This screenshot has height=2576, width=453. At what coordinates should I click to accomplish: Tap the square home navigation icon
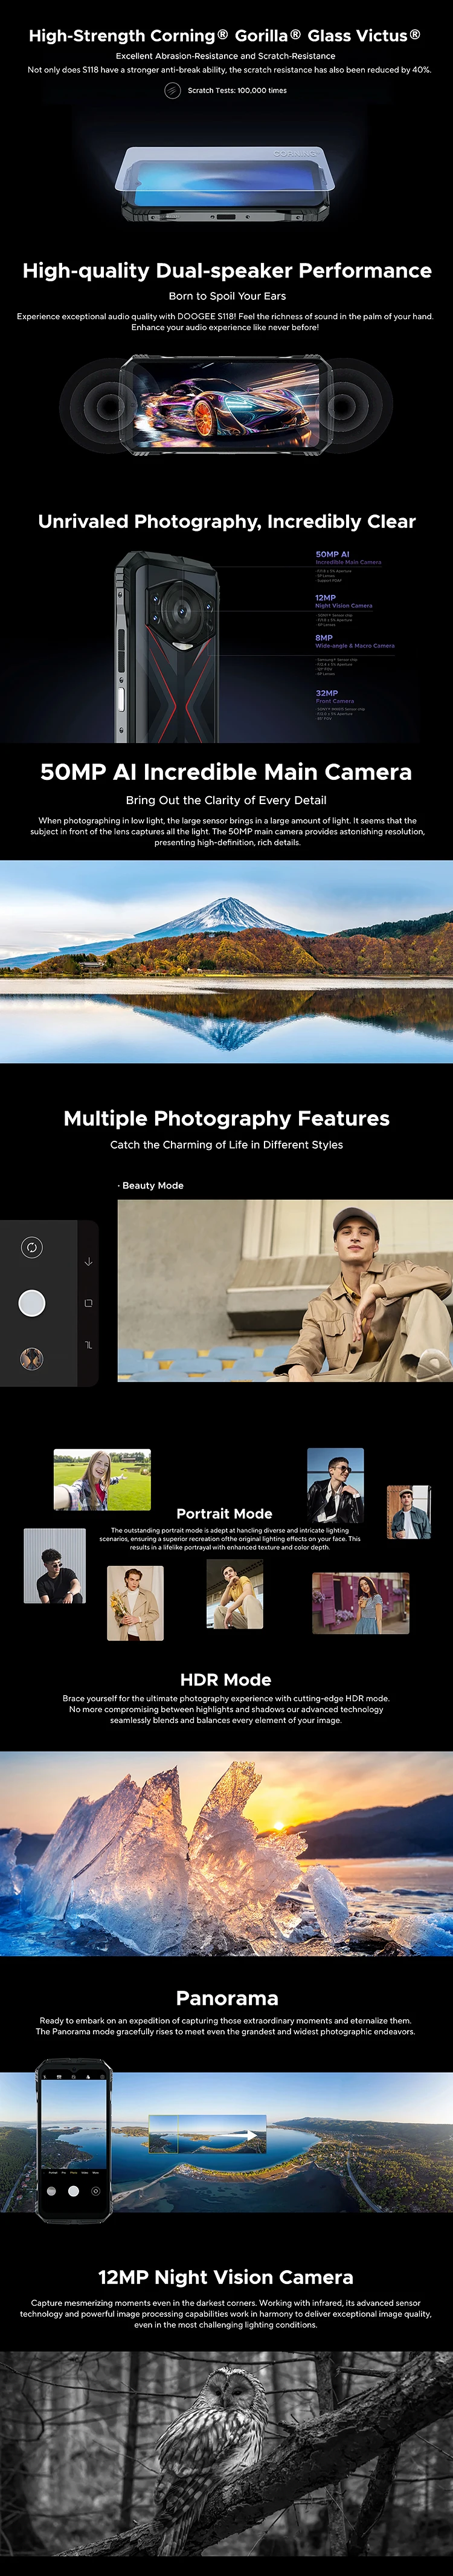[x=88, y=1303]
